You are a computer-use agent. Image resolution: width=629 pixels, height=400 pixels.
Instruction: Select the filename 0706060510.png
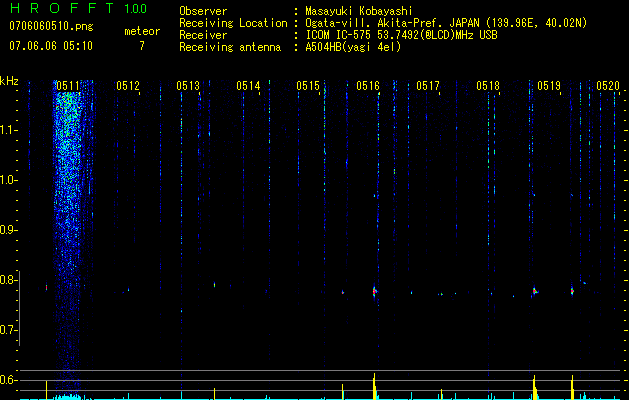point(51,26)
